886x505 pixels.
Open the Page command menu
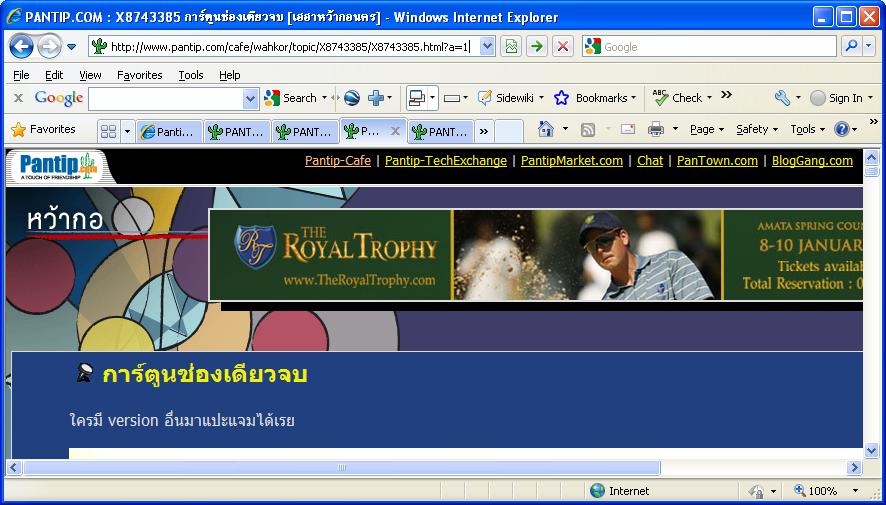click(707, 129)
